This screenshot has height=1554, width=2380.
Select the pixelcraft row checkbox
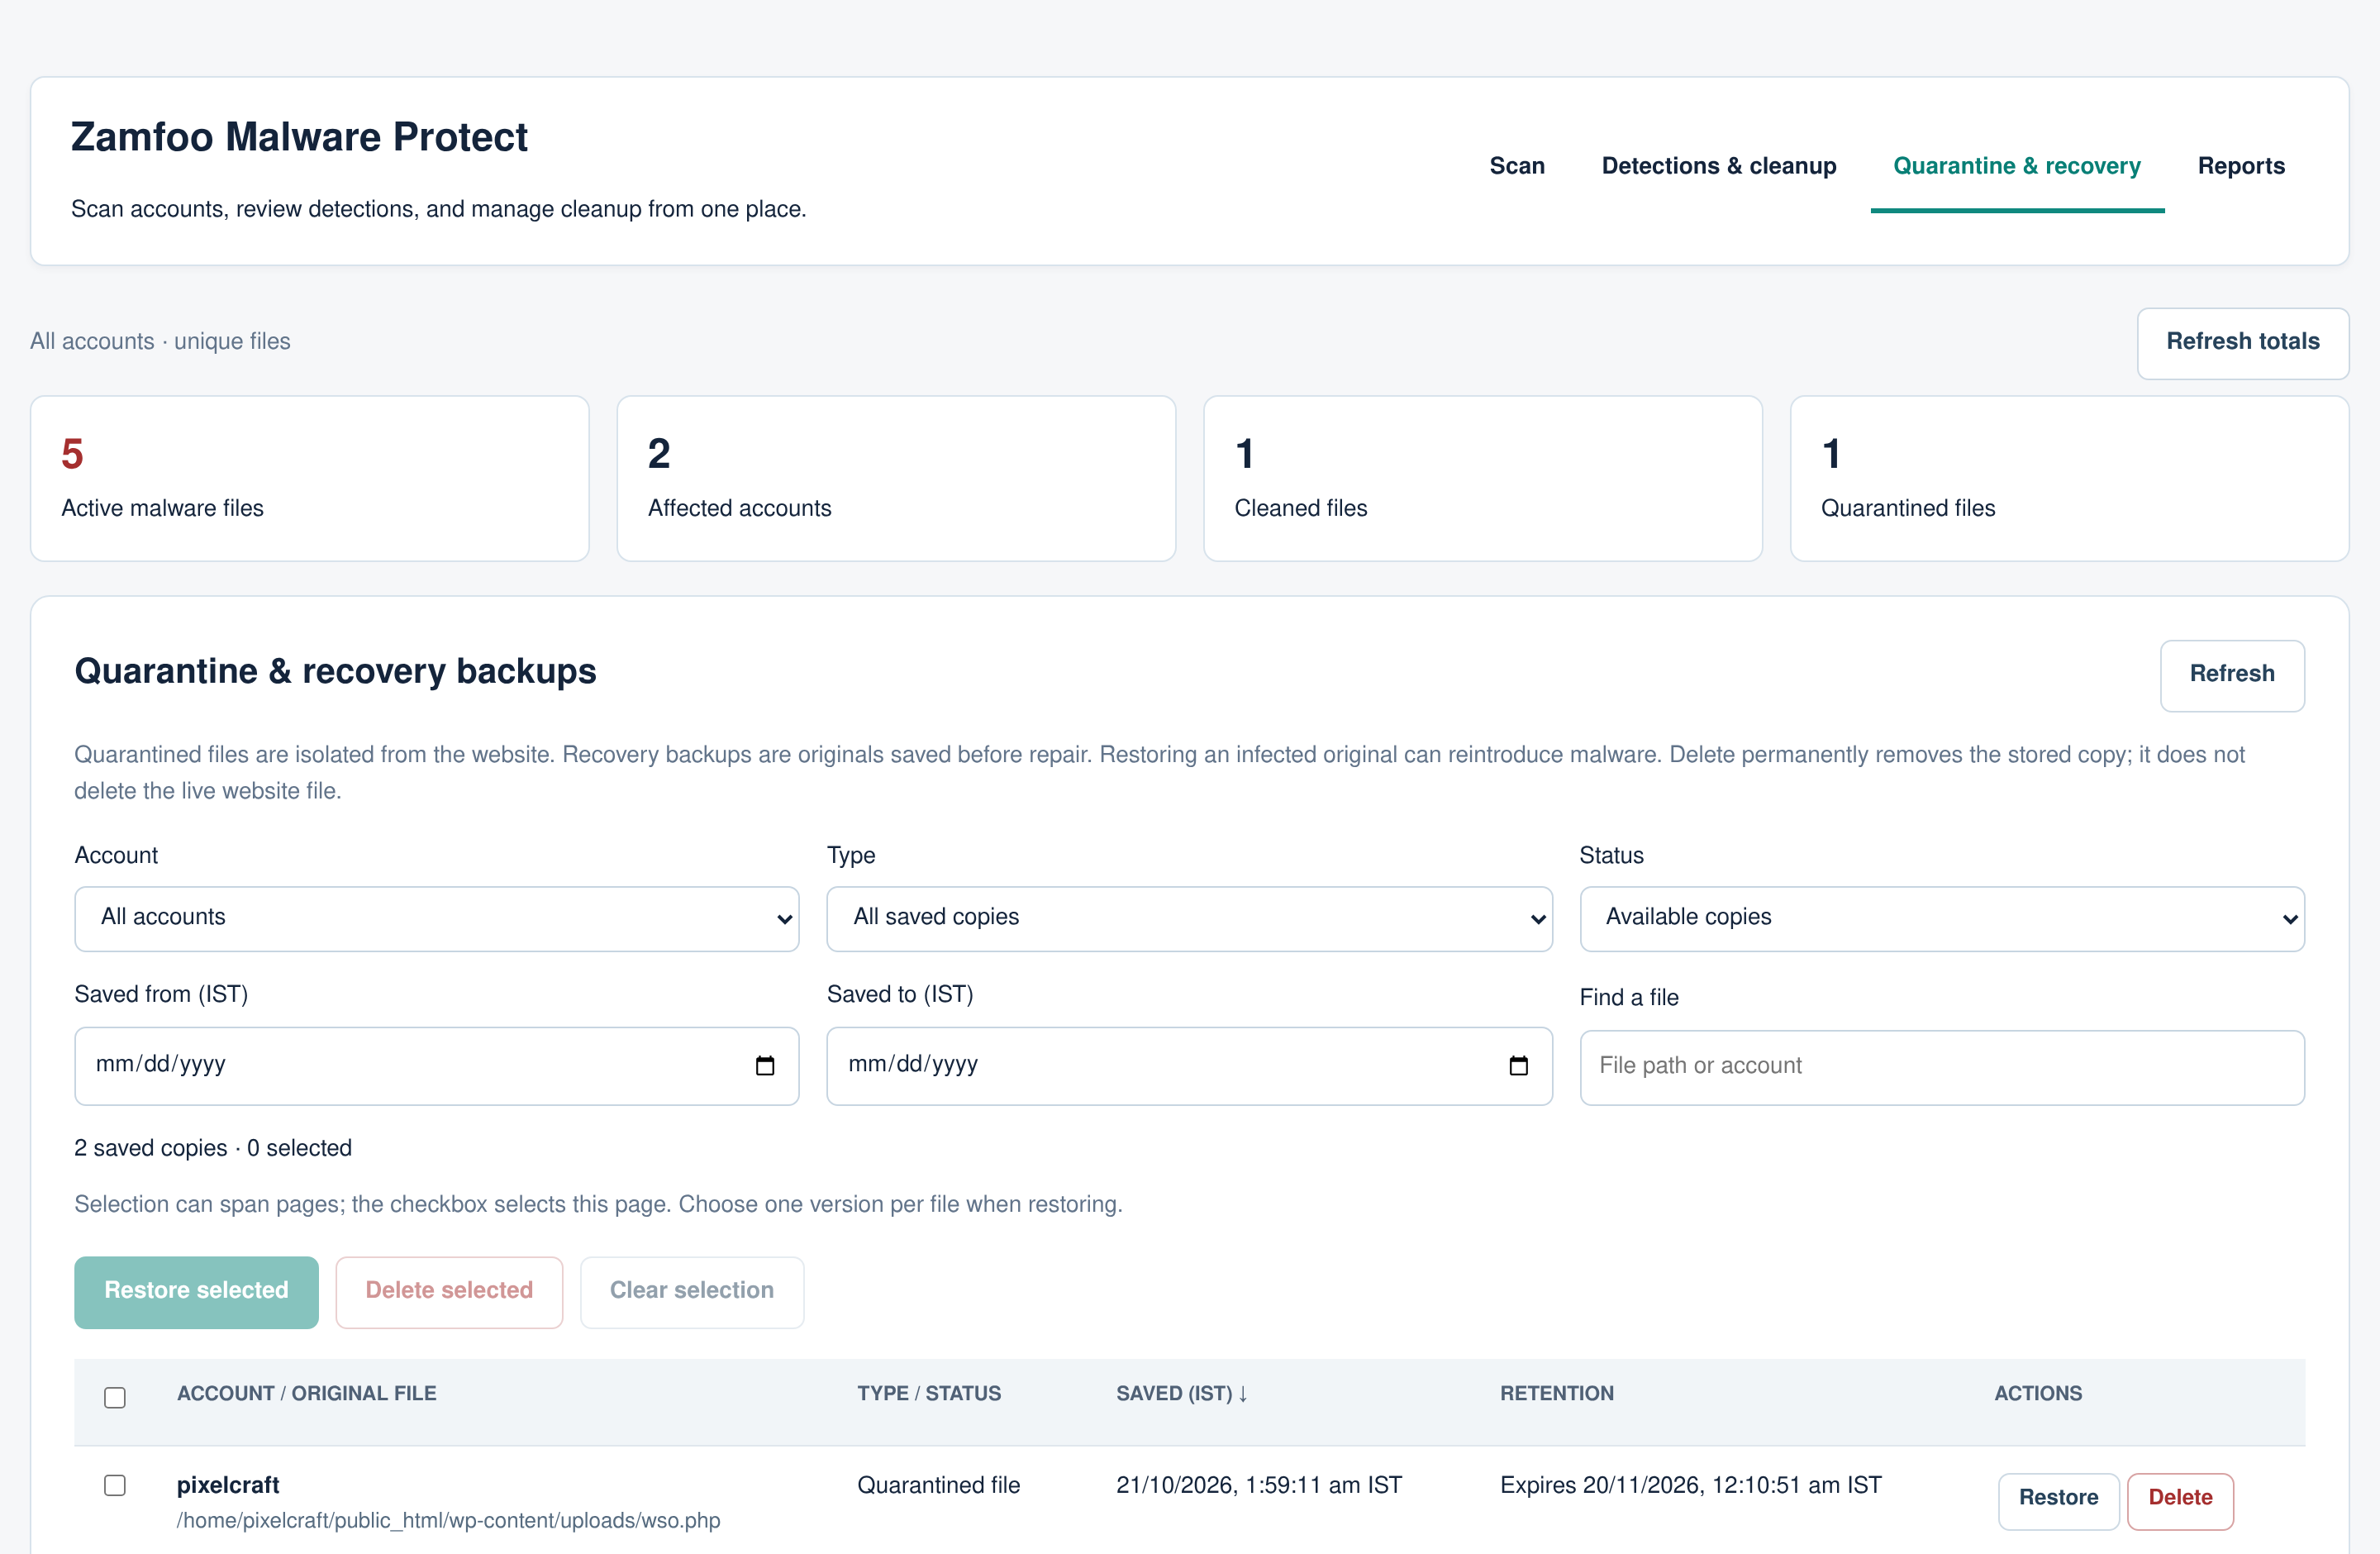115,1485
